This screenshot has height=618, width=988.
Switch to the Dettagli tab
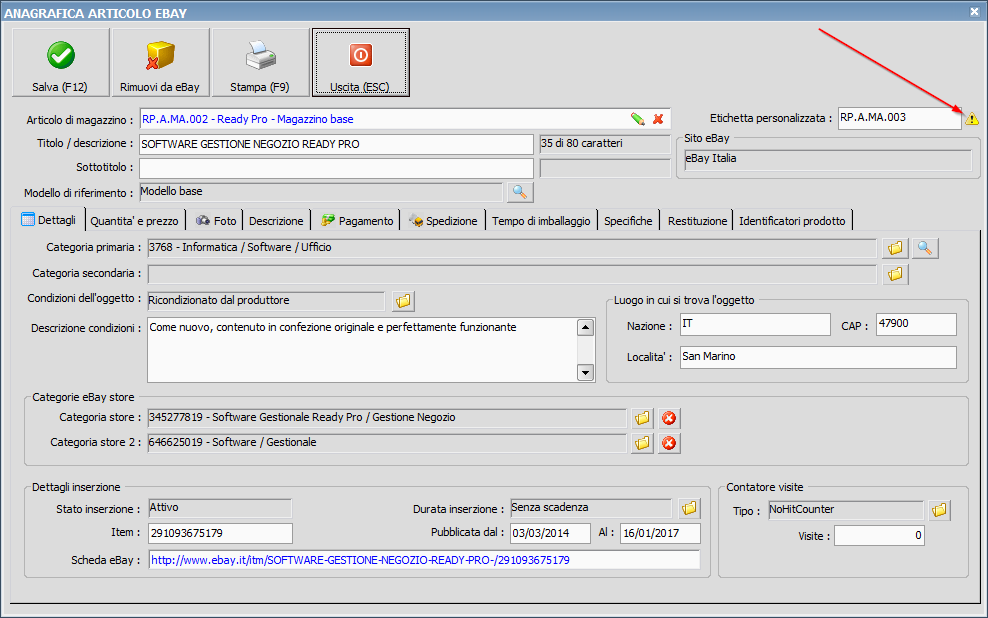[49, 220]
